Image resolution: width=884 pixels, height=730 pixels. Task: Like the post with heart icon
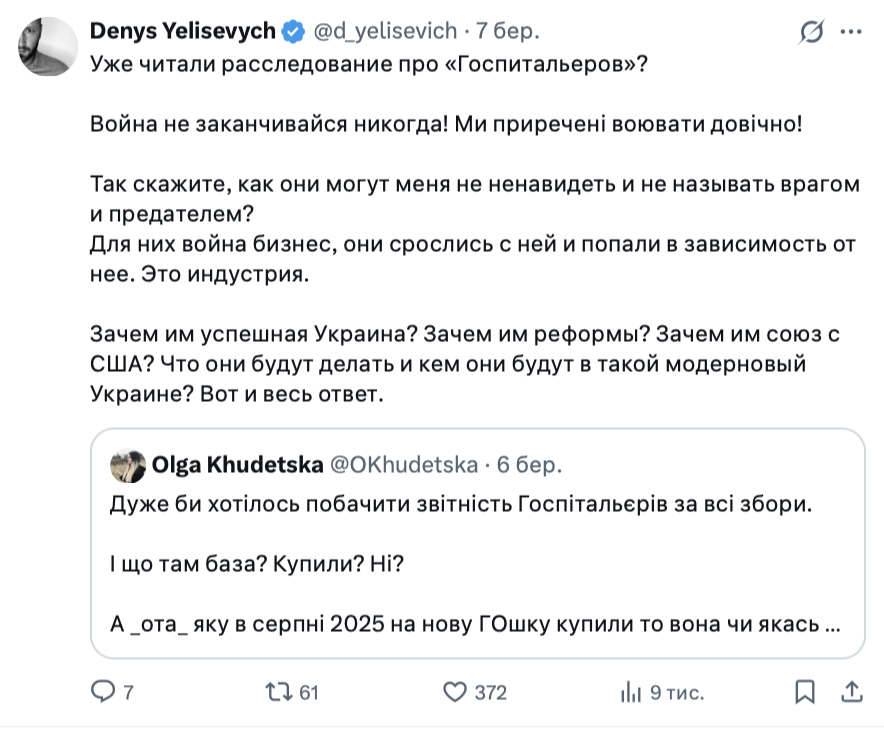455,691
